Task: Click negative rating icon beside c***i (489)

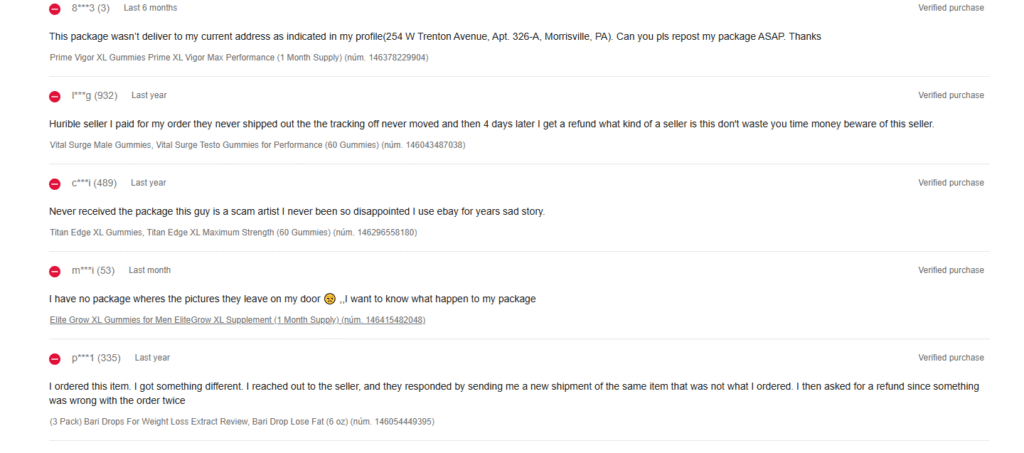Action: [55, 184]
